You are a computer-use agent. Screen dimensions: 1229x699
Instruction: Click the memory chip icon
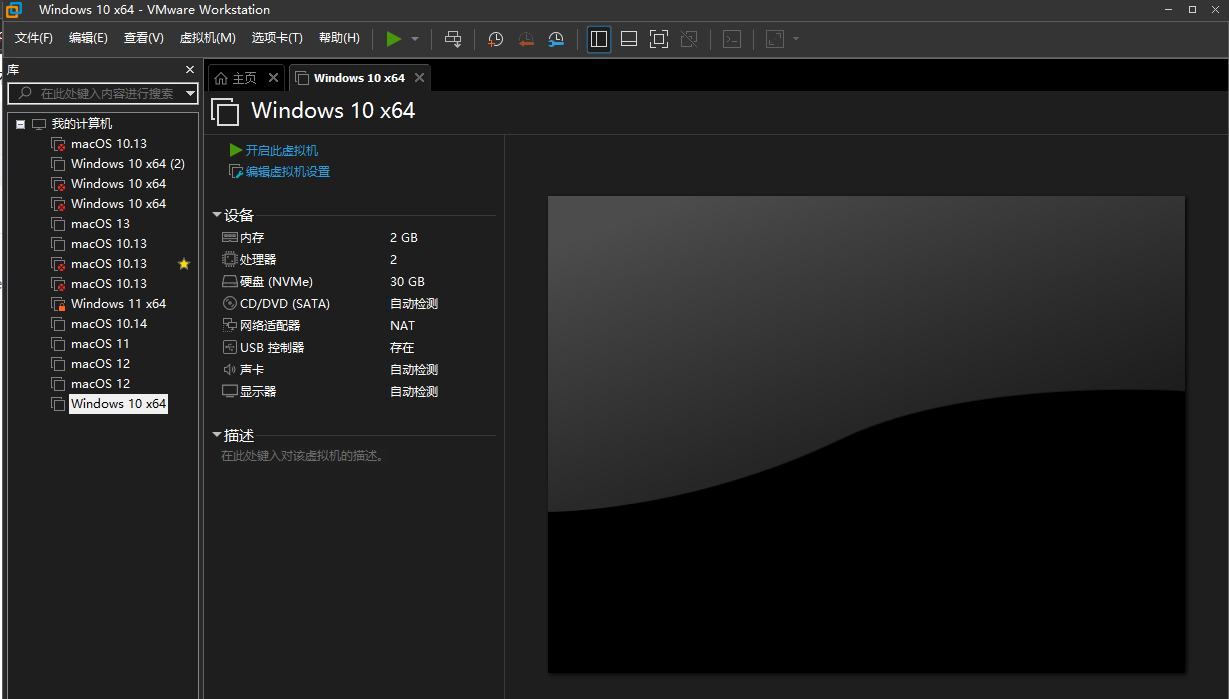tap(230, 238)
